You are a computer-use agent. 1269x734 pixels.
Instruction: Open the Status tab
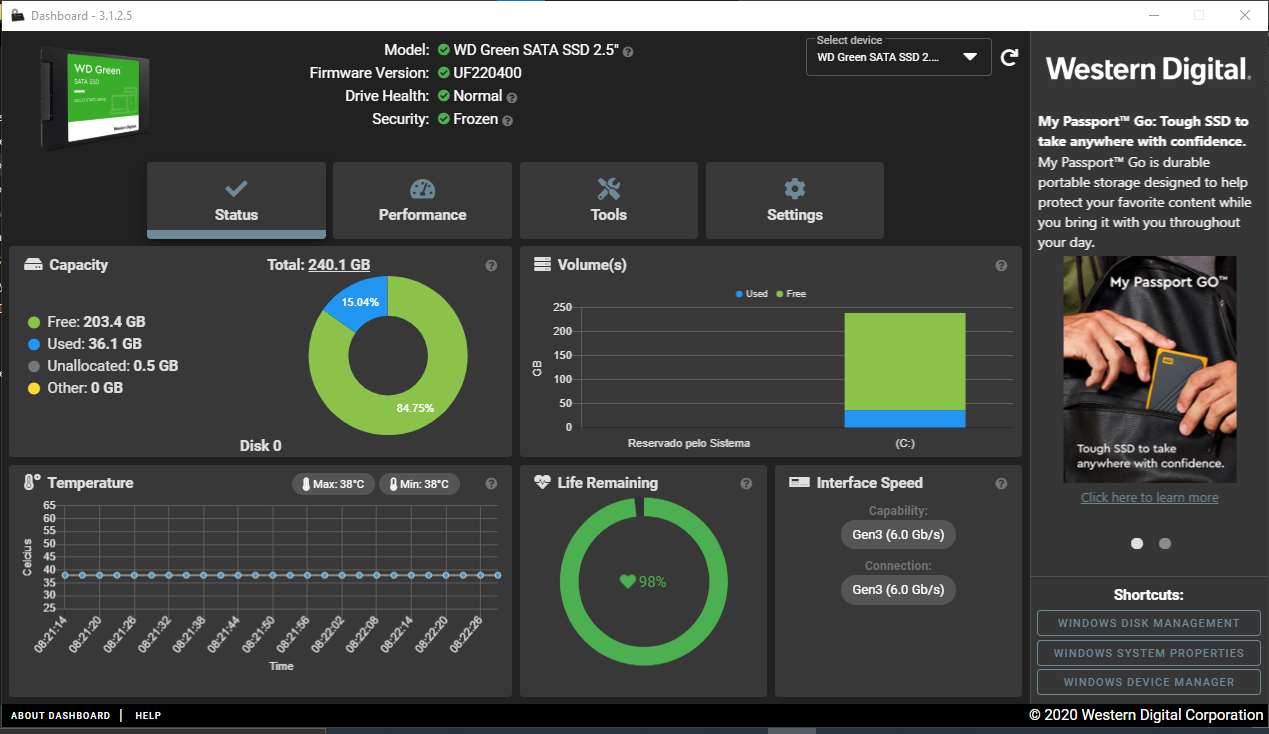point(236,200)
